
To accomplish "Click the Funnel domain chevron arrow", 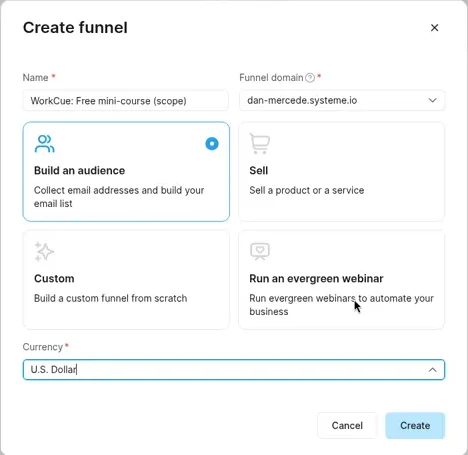I will click(x=432, y=100).
